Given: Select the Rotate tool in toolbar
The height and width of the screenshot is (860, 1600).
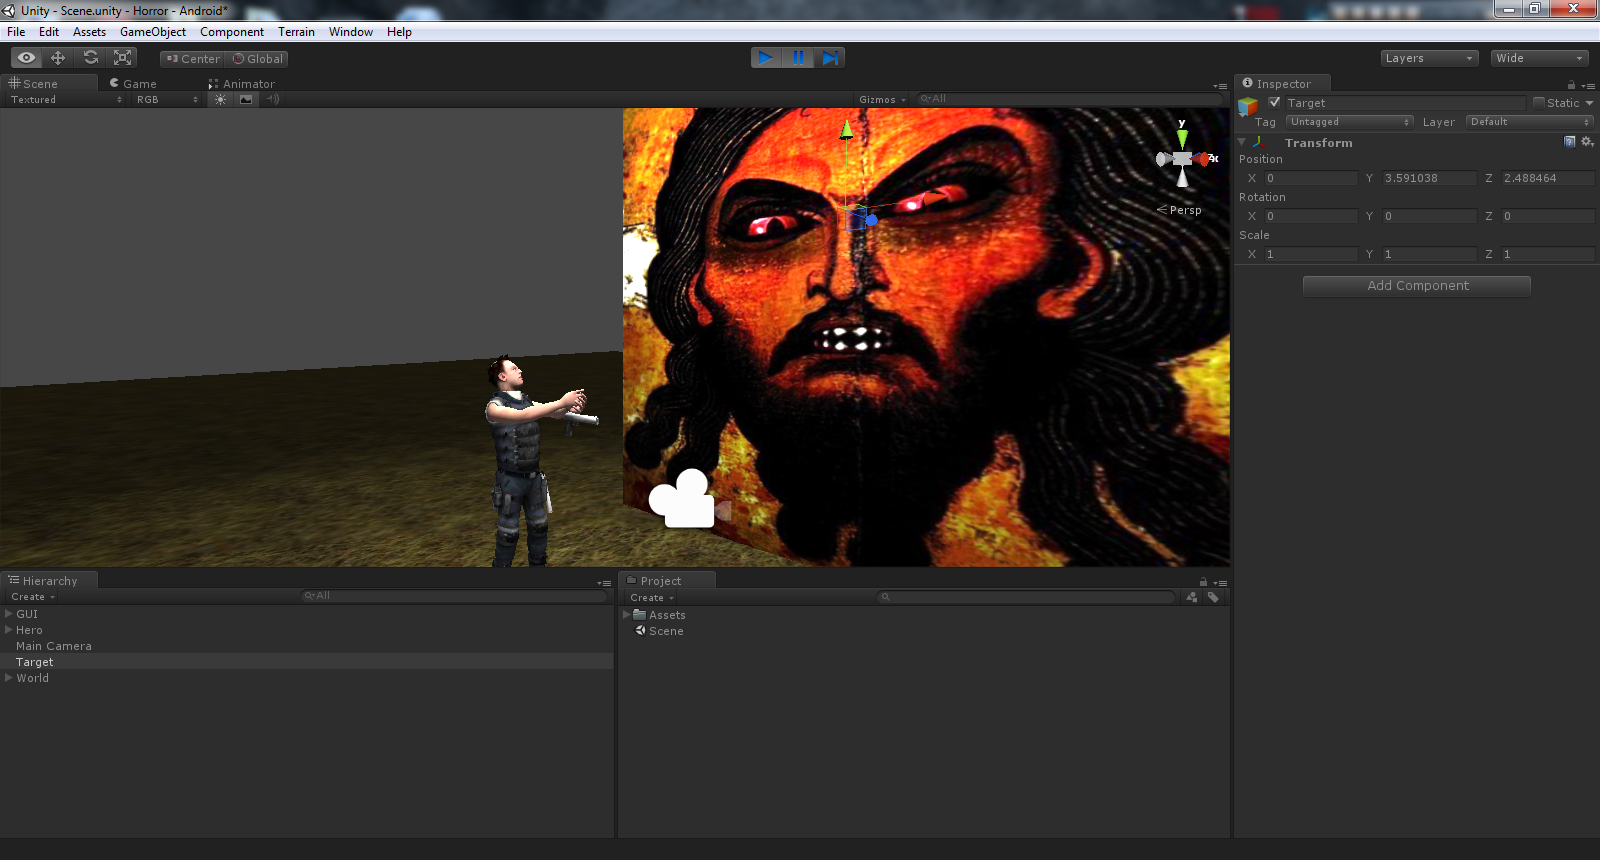Looking at the screenshot, I should point(91,58).
